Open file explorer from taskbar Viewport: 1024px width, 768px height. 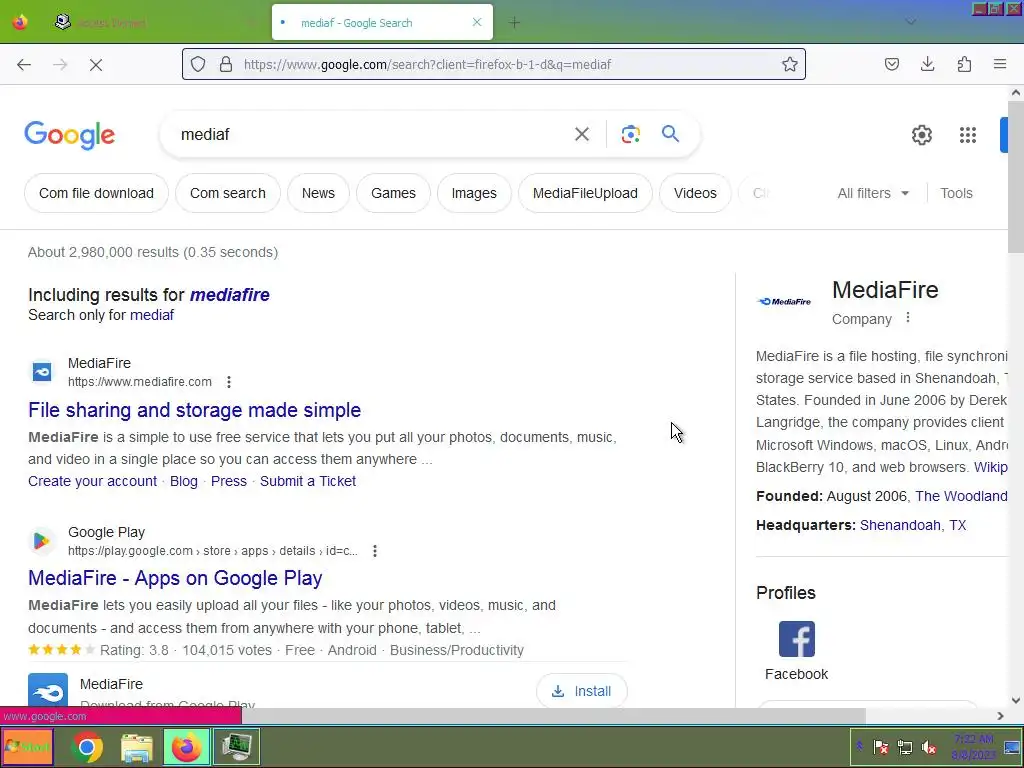point(136,747)
